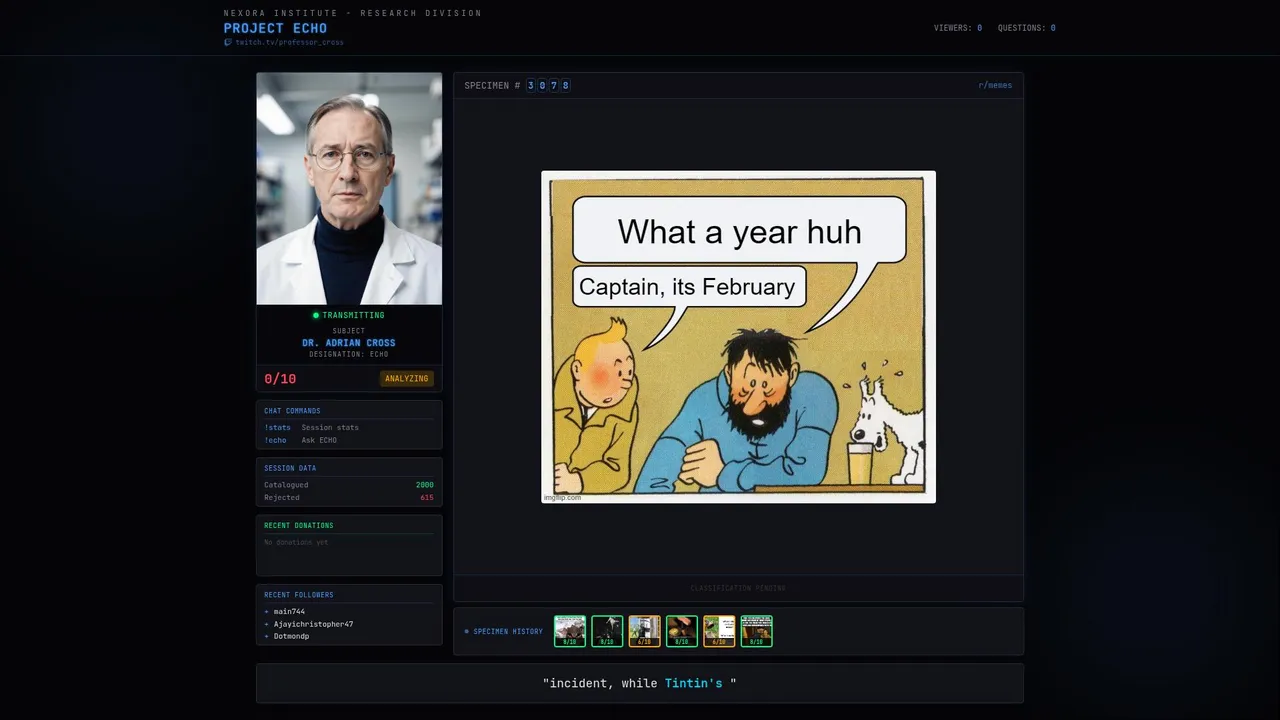Click the CLASSIFICATION PENDING status text
The image size is (1280, 720).
[738, 588]
